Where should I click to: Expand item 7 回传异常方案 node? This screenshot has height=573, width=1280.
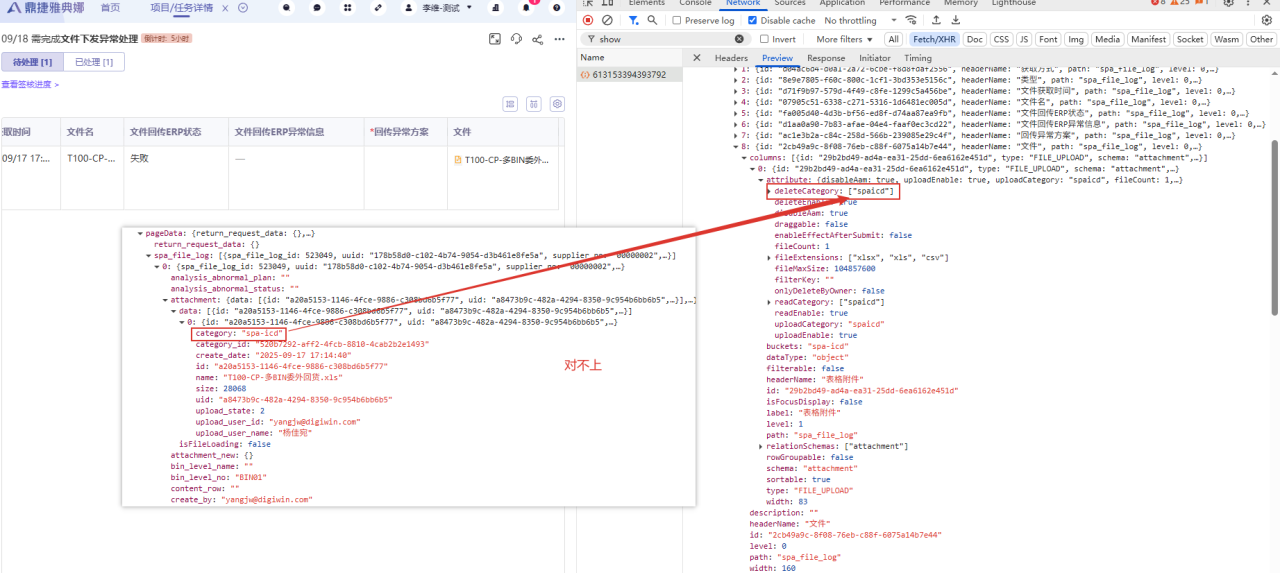[x=735, y=135]
